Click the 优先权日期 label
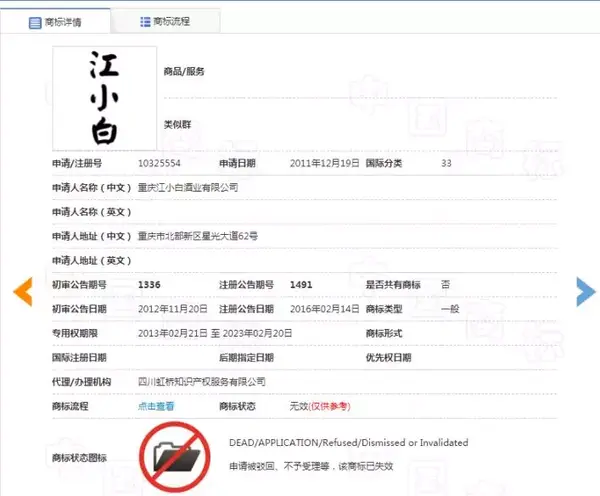600x496 pixels. coord(388,357)
